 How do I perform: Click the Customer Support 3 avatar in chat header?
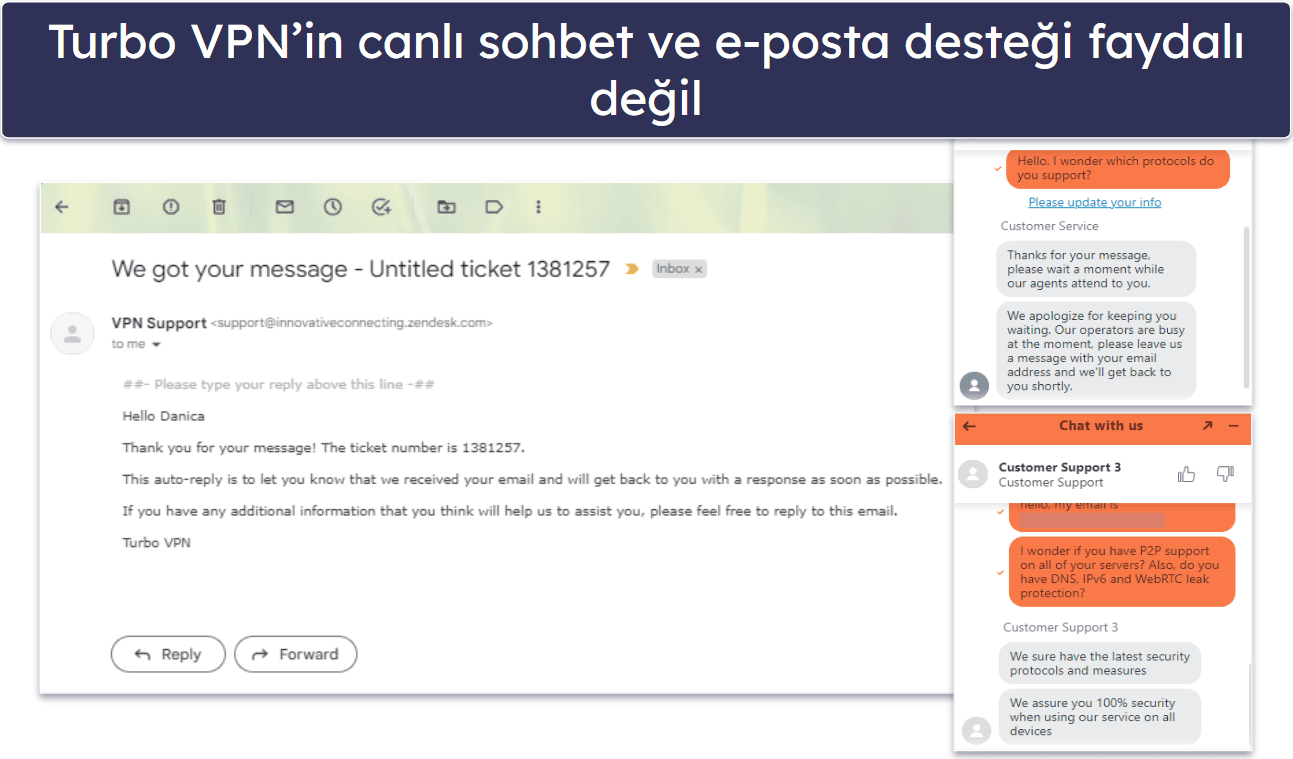tap(973, 474)
